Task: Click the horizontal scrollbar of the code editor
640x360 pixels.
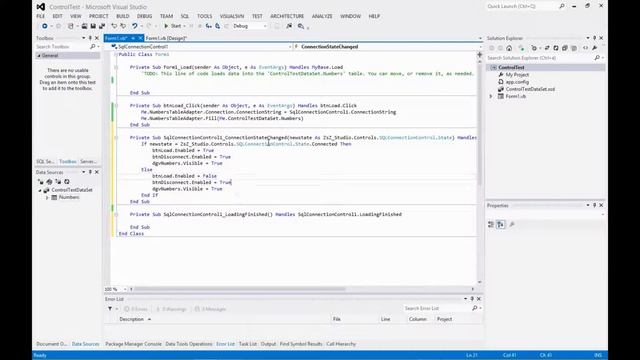Action: 240,289
